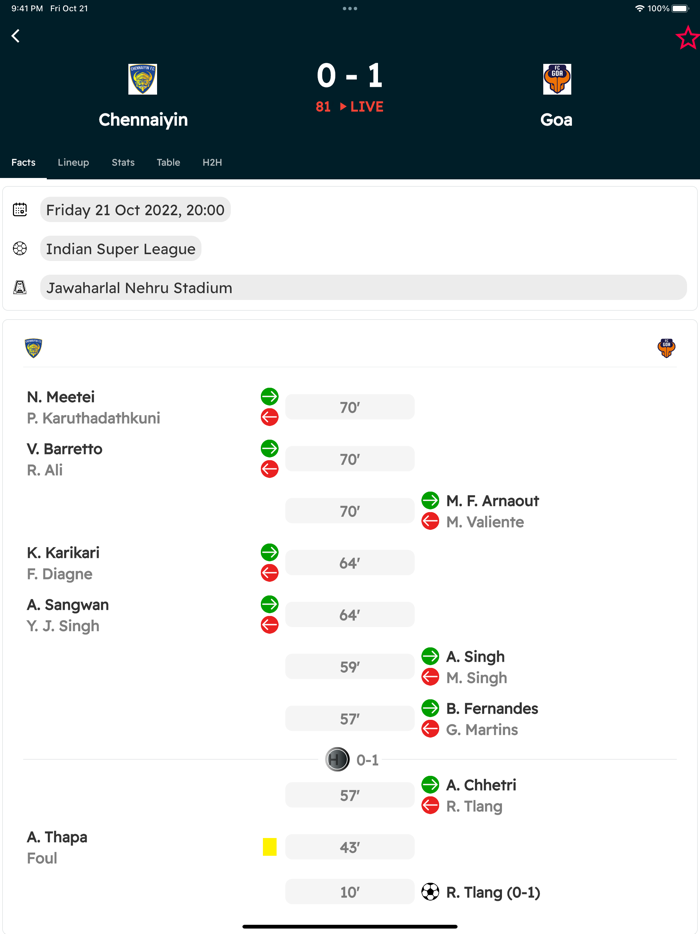
Task: Tap the soccer ball goal icon for R. Tlang
Action: coord(430,892)
